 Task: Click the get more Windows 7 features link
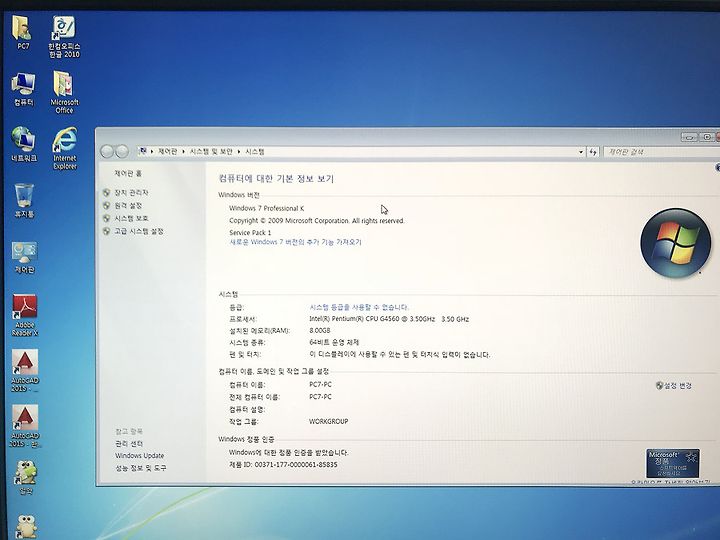[295, 242]
